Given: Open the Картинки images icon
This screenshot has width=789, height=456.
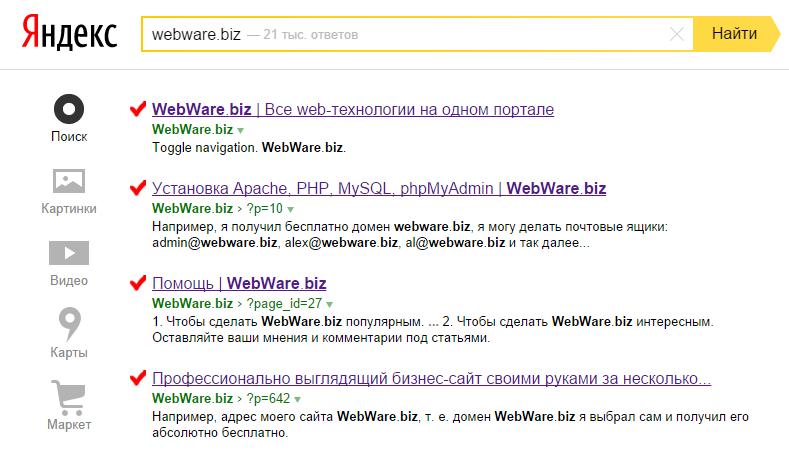Looking at the screenshot, I should [x=69, y=181].
